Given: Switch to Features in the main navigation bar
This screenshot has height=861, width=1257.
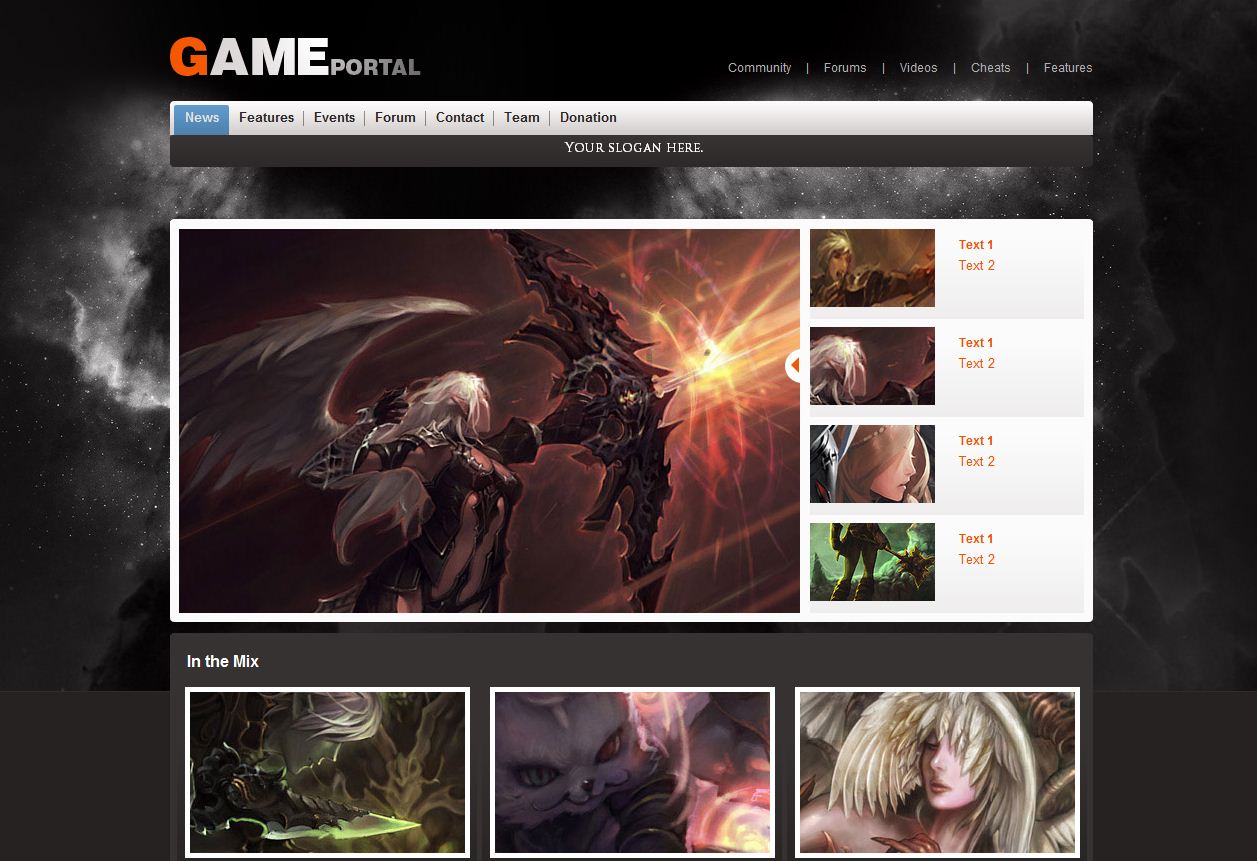Looking at the screenshot, I should tap(267, 118).
